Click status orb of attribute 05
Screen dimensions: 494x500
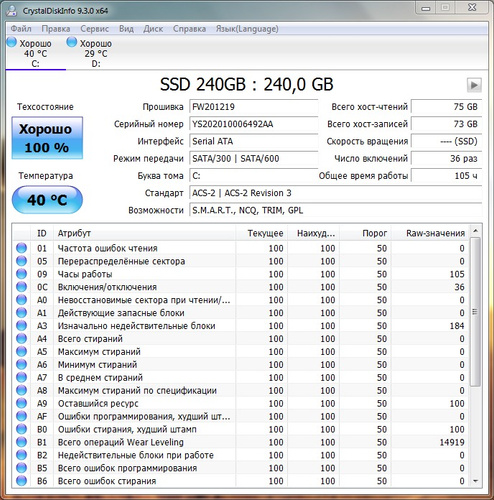22,261
